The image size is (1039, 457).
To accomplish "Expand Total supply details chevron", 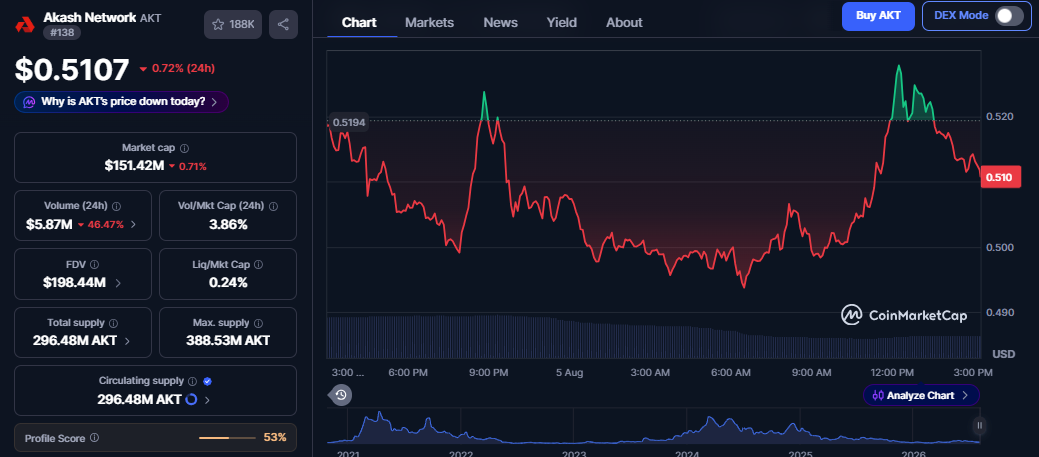I will [127, 341].
